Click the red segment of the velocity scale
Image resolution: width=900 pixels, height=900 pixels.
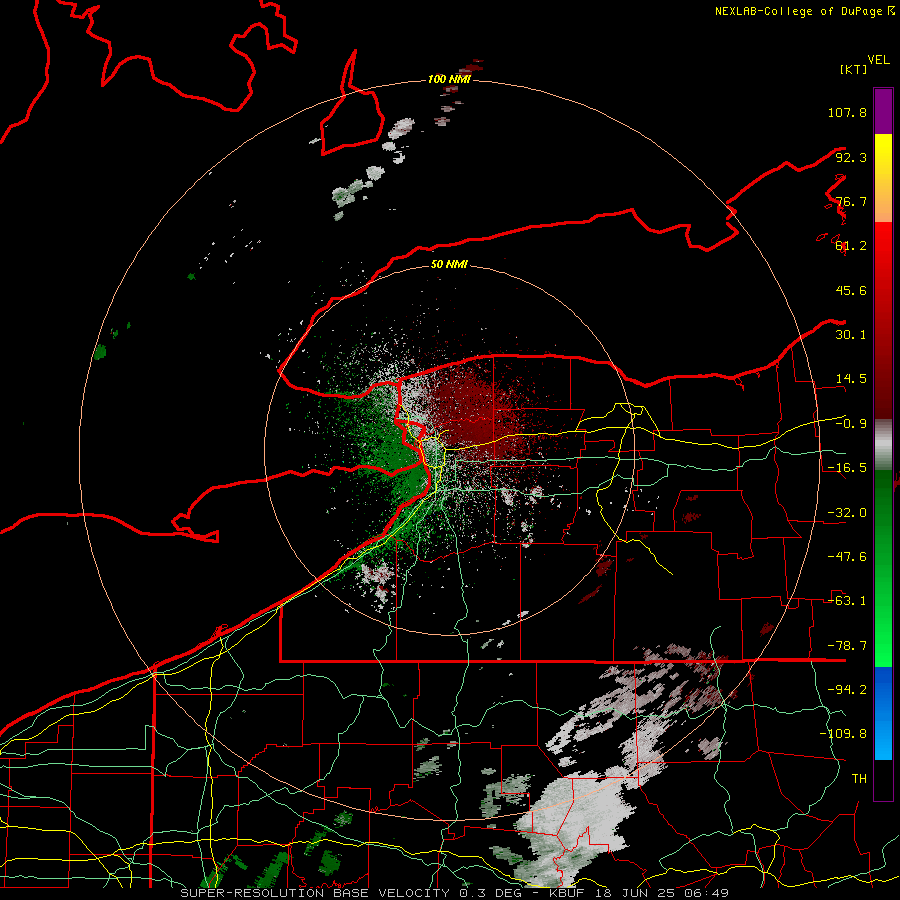(x=883, y=320)
